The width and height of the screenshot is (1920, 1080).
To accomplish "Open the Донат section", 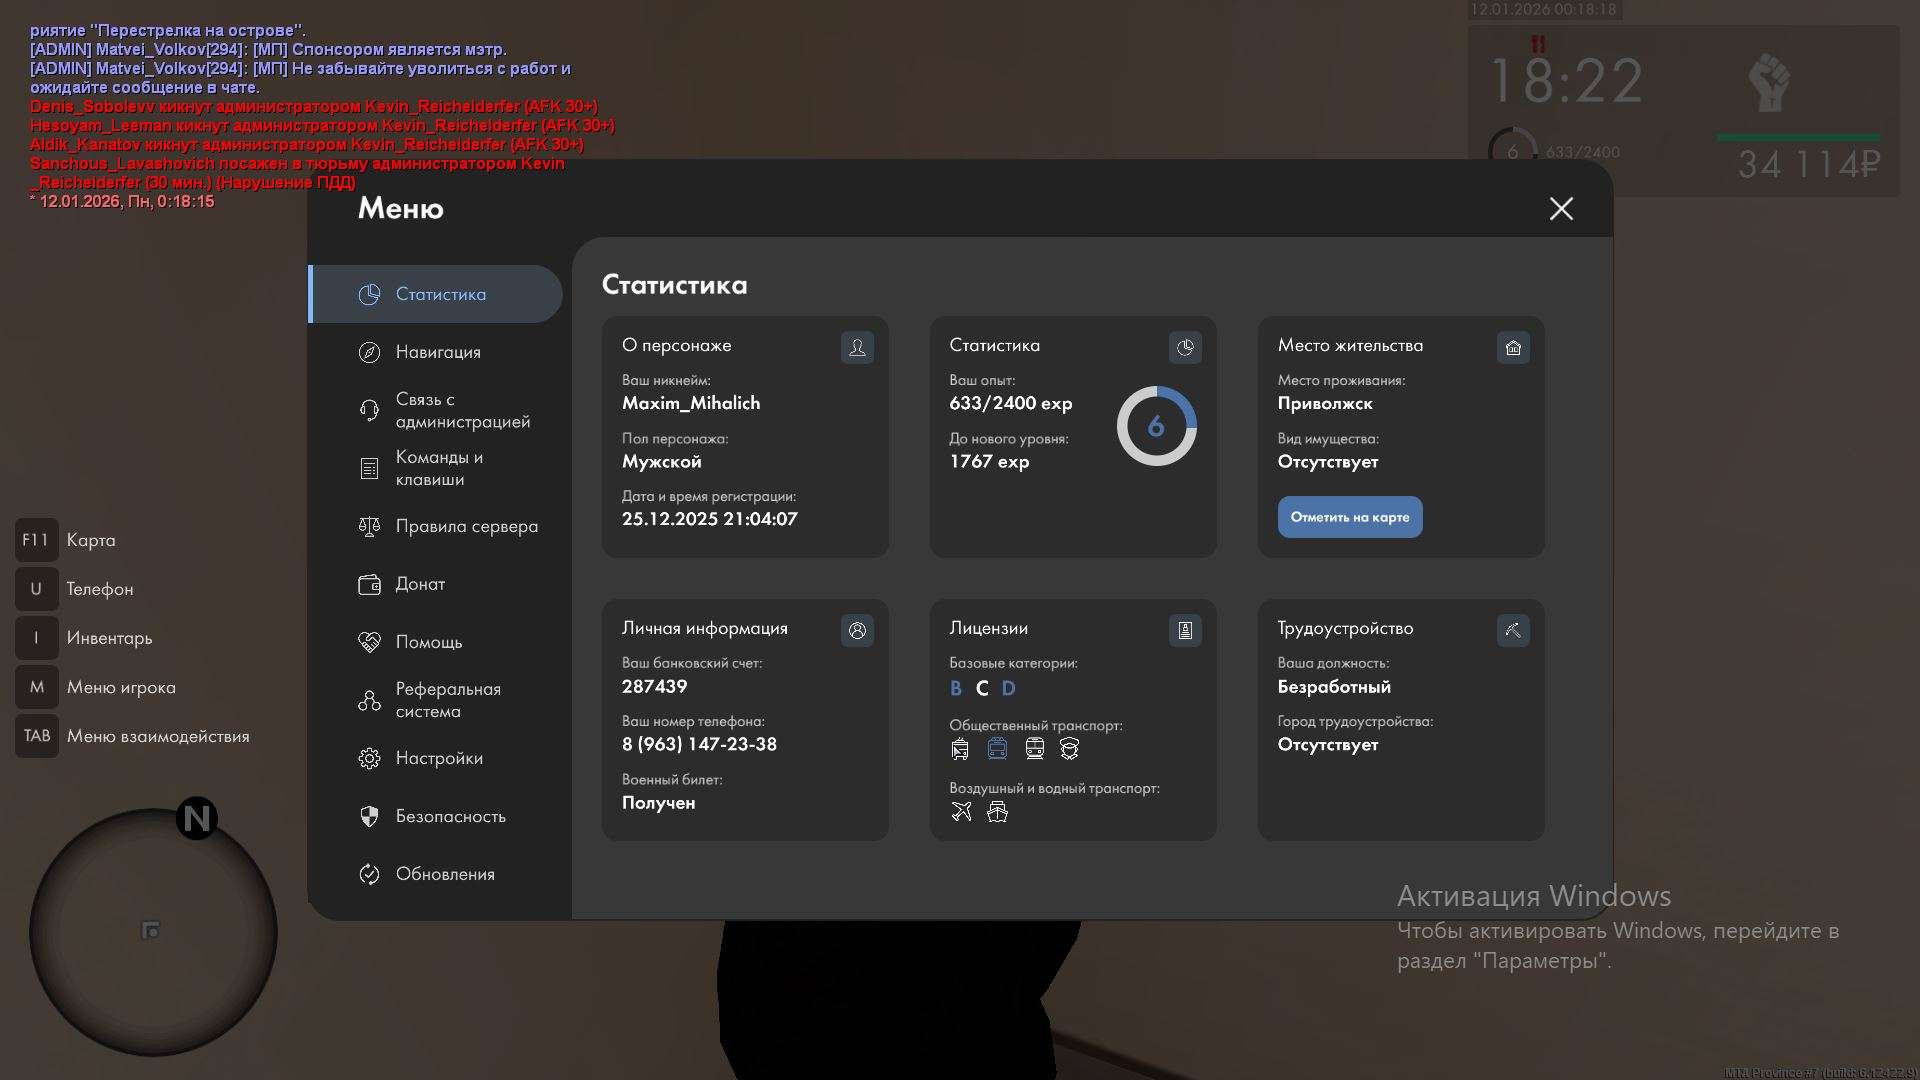I will [x=419, y=584].
